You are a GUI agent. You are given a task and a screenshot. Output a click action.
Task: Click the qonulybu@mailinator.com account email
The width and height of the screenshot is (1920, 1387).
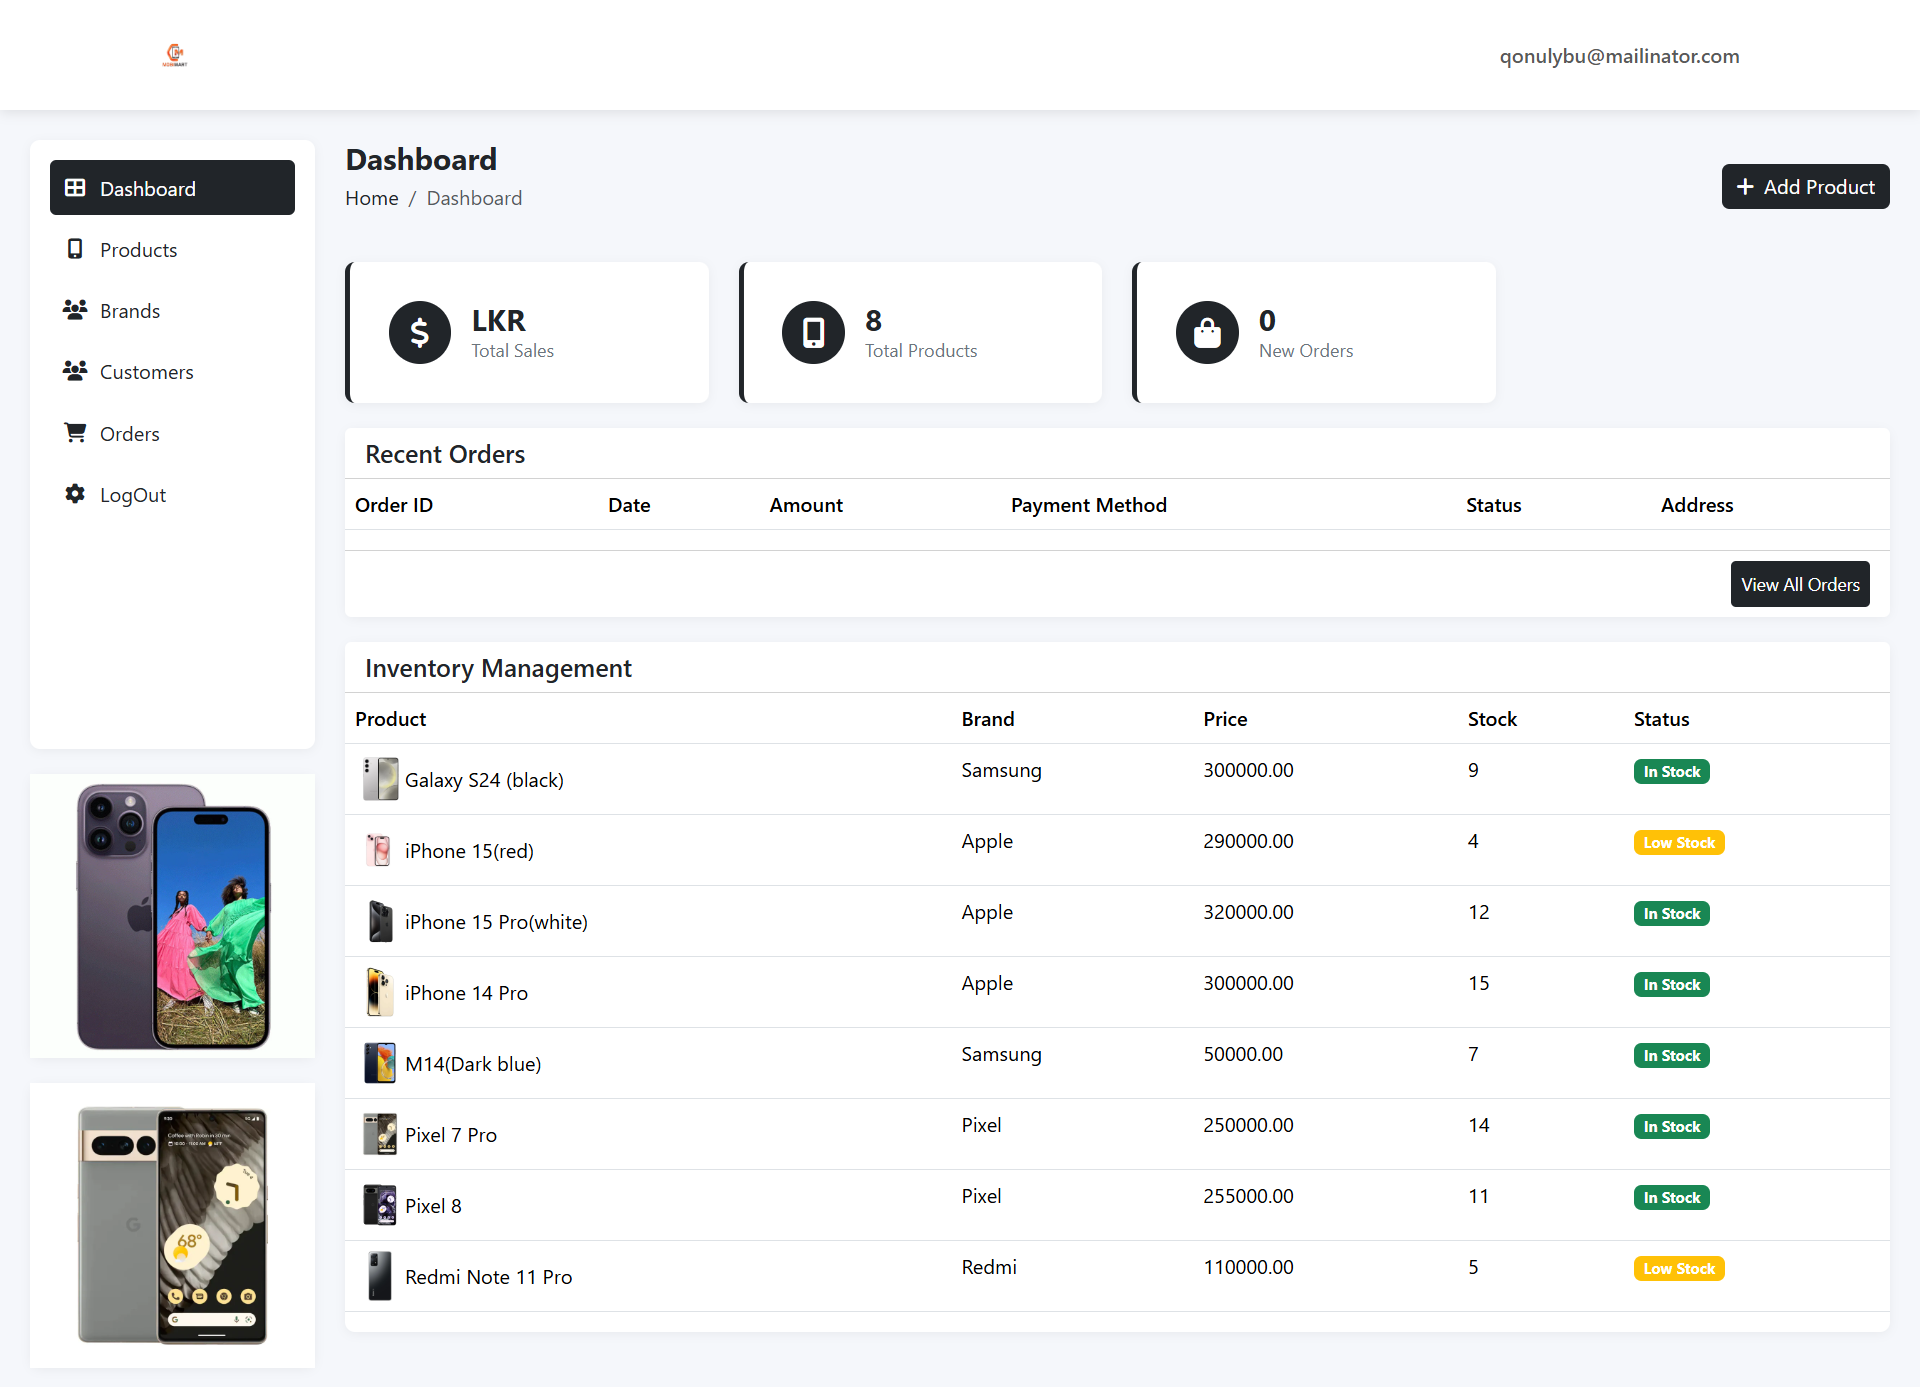pyautogui.click(x=1619, y=56)
